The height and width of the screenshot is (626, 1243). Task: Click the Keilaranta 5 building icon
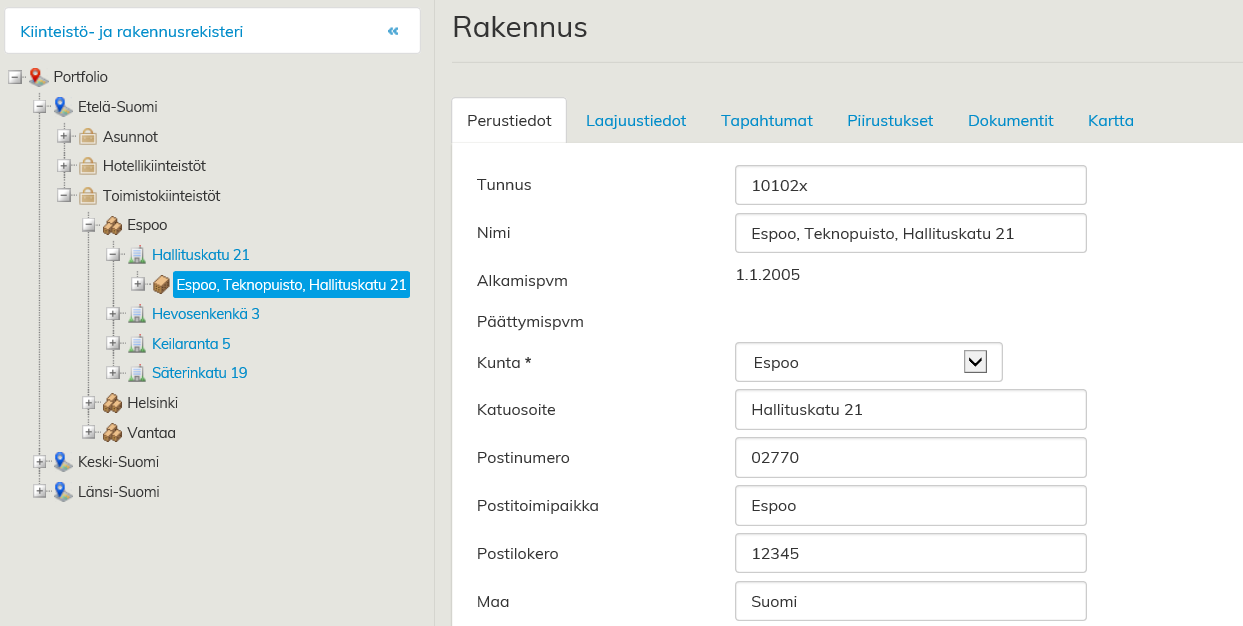tap(137, 344)
